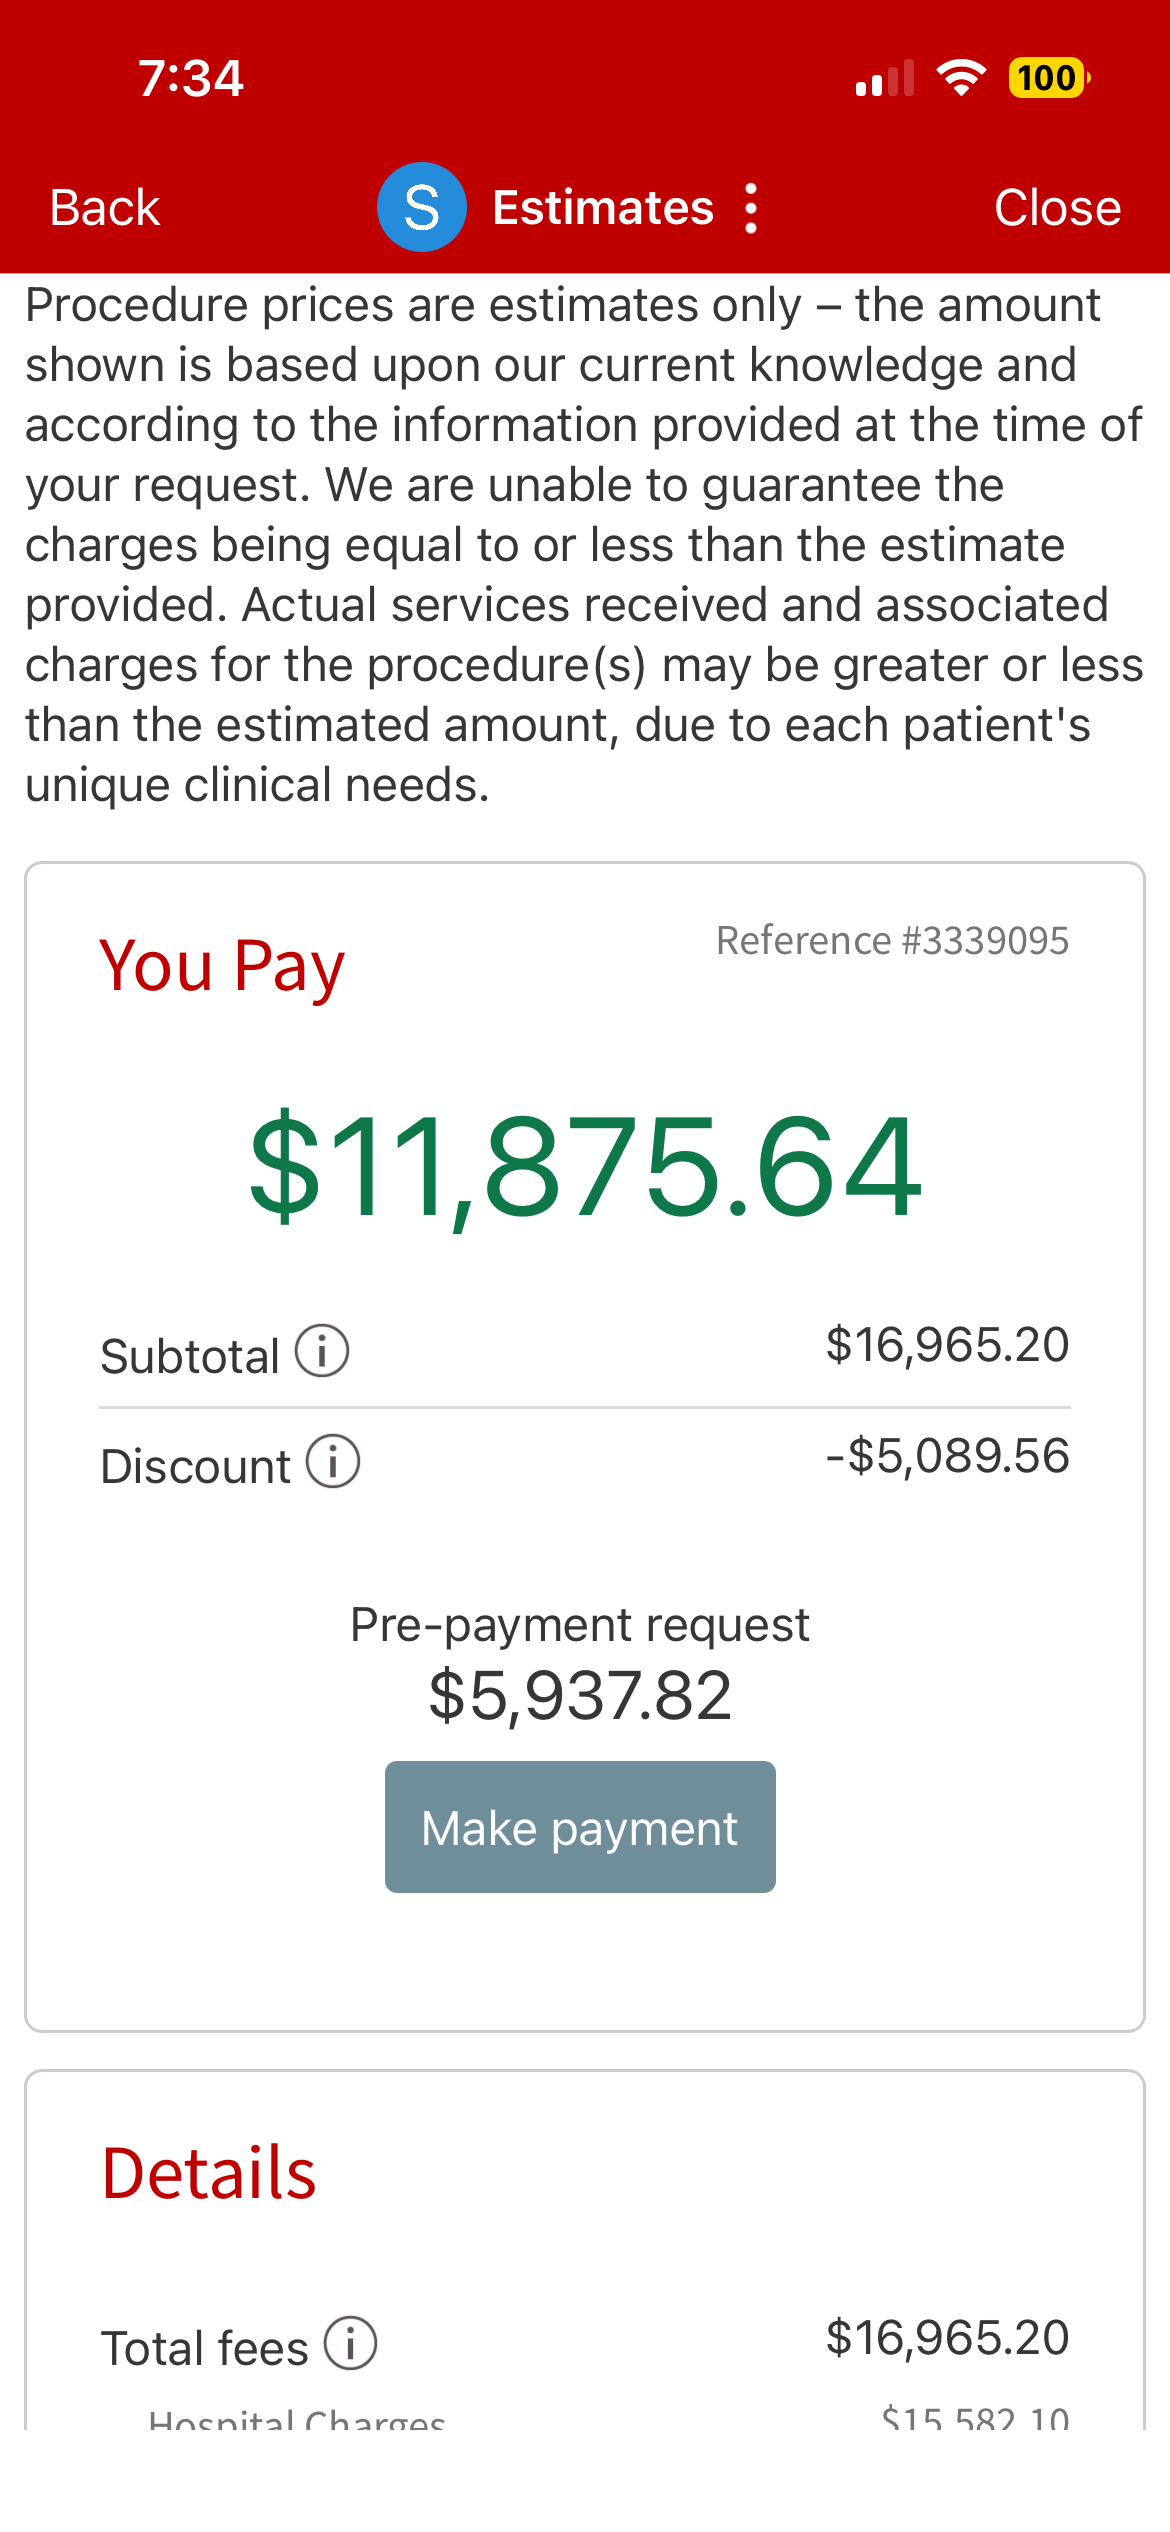Tap the 7:34 clock in status bar
Image resolution: width=1170 pixels, height=2532 pixels.
pos(191,78)
